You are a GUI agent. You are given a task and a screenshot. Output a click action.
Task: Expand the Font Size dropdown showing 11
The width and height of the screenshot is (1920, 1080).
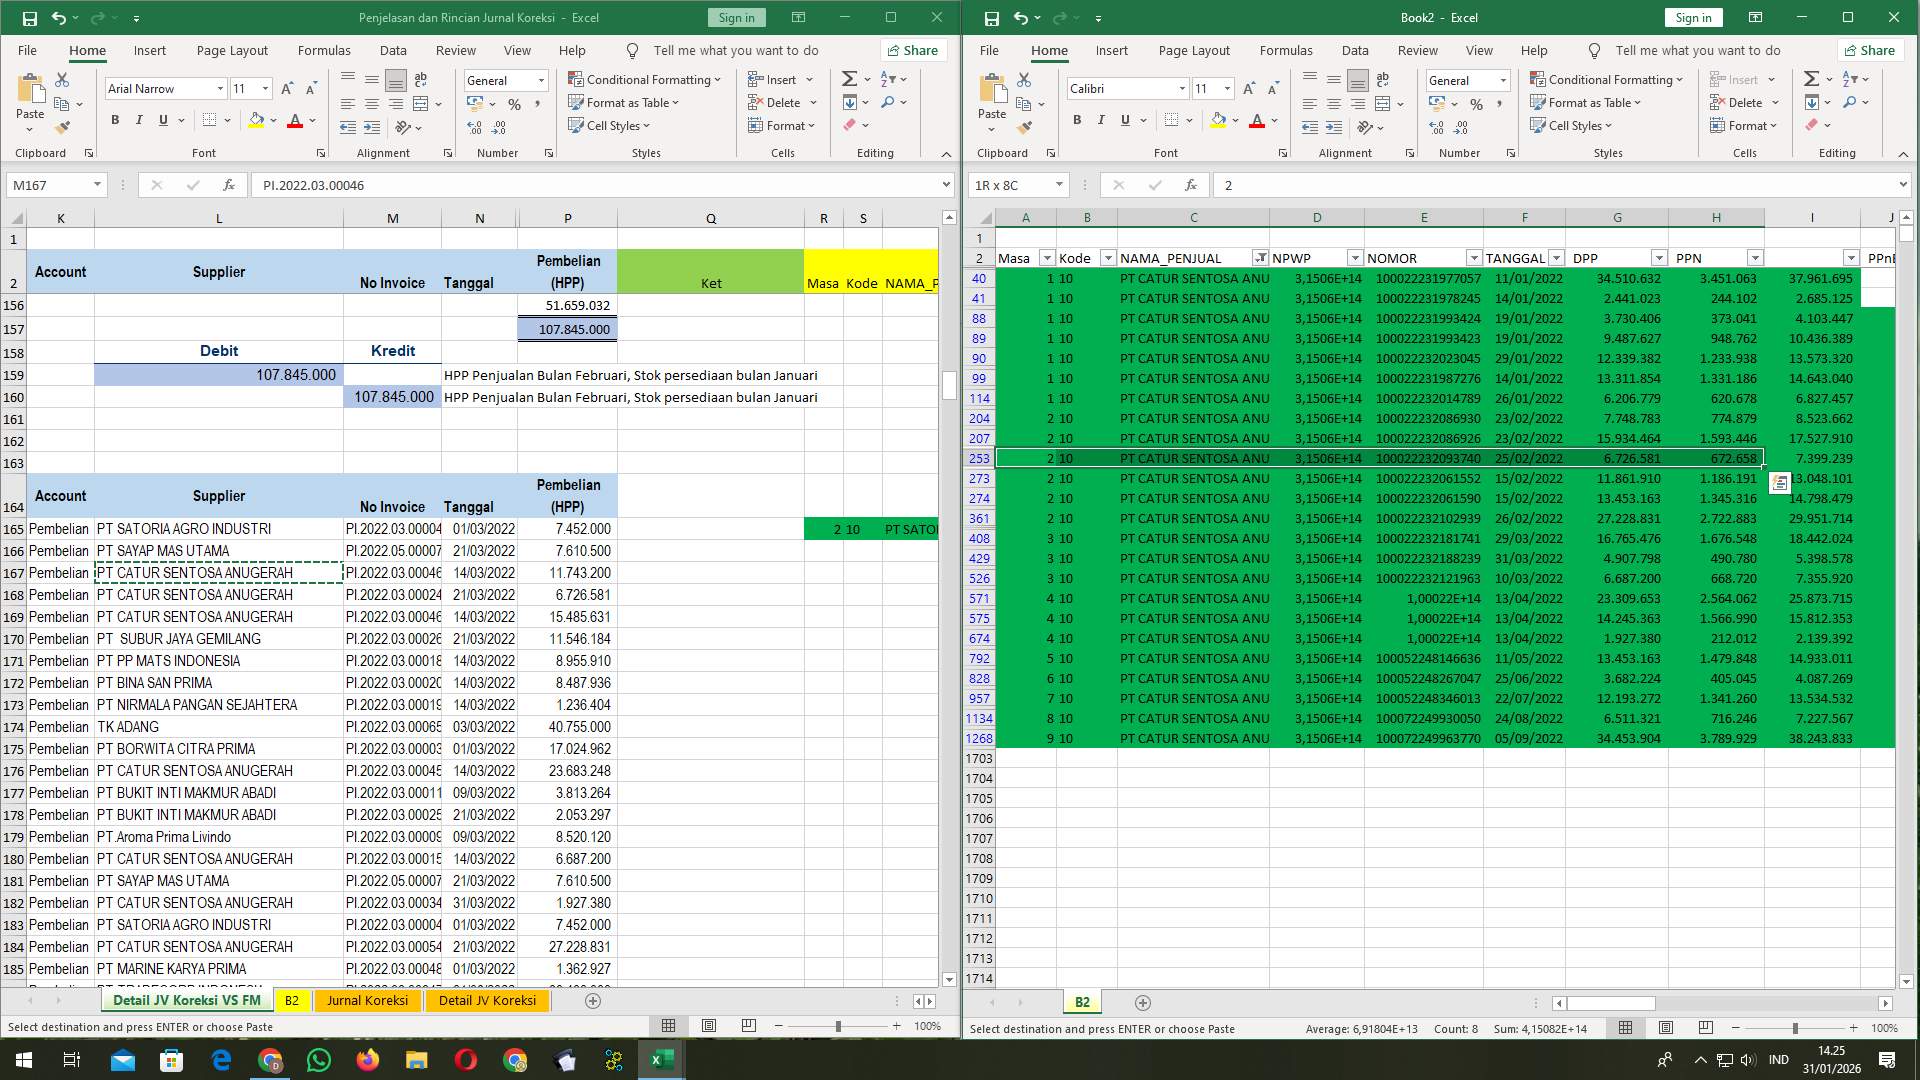[264, 88]
